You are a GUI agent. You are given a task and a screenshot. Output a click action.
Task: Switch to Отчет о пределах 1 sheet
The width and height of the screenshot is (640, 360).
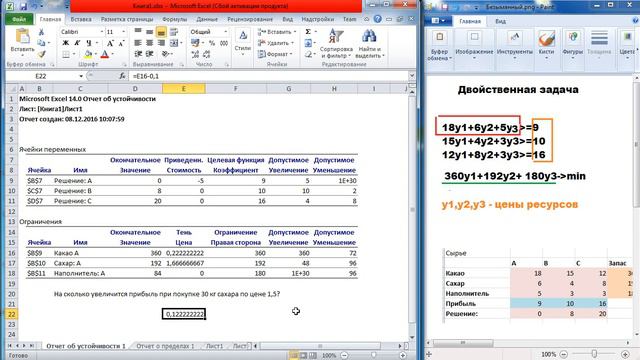165,346
